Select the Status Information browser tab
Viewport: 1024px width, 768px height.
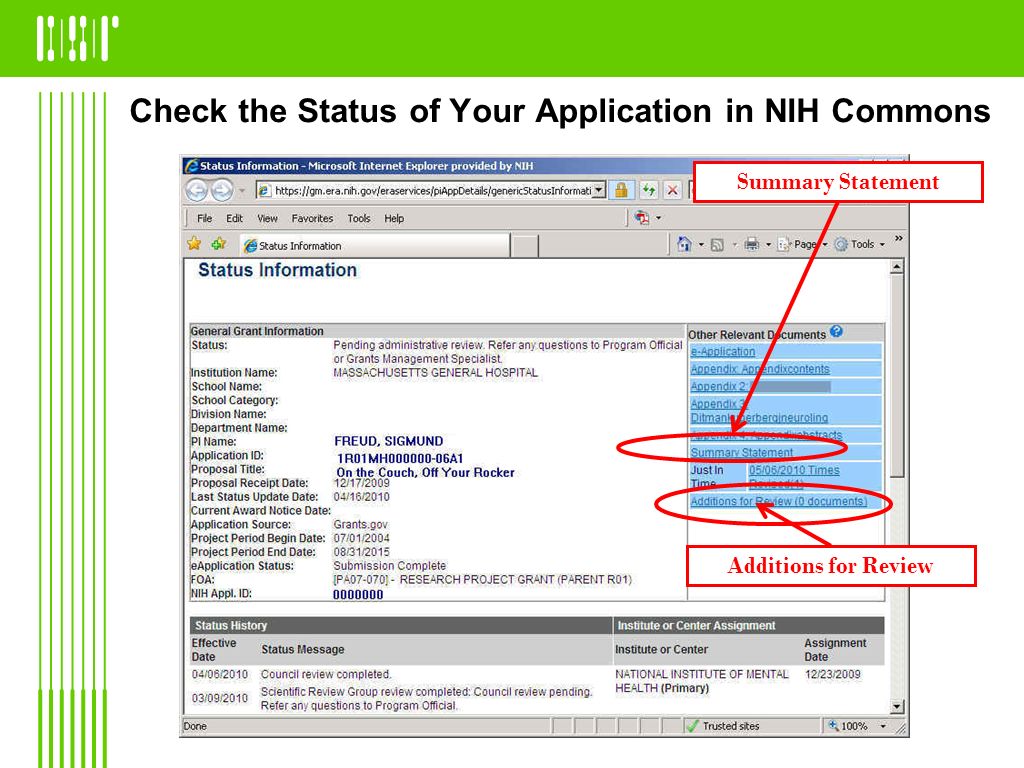click(x=375, y=246)
